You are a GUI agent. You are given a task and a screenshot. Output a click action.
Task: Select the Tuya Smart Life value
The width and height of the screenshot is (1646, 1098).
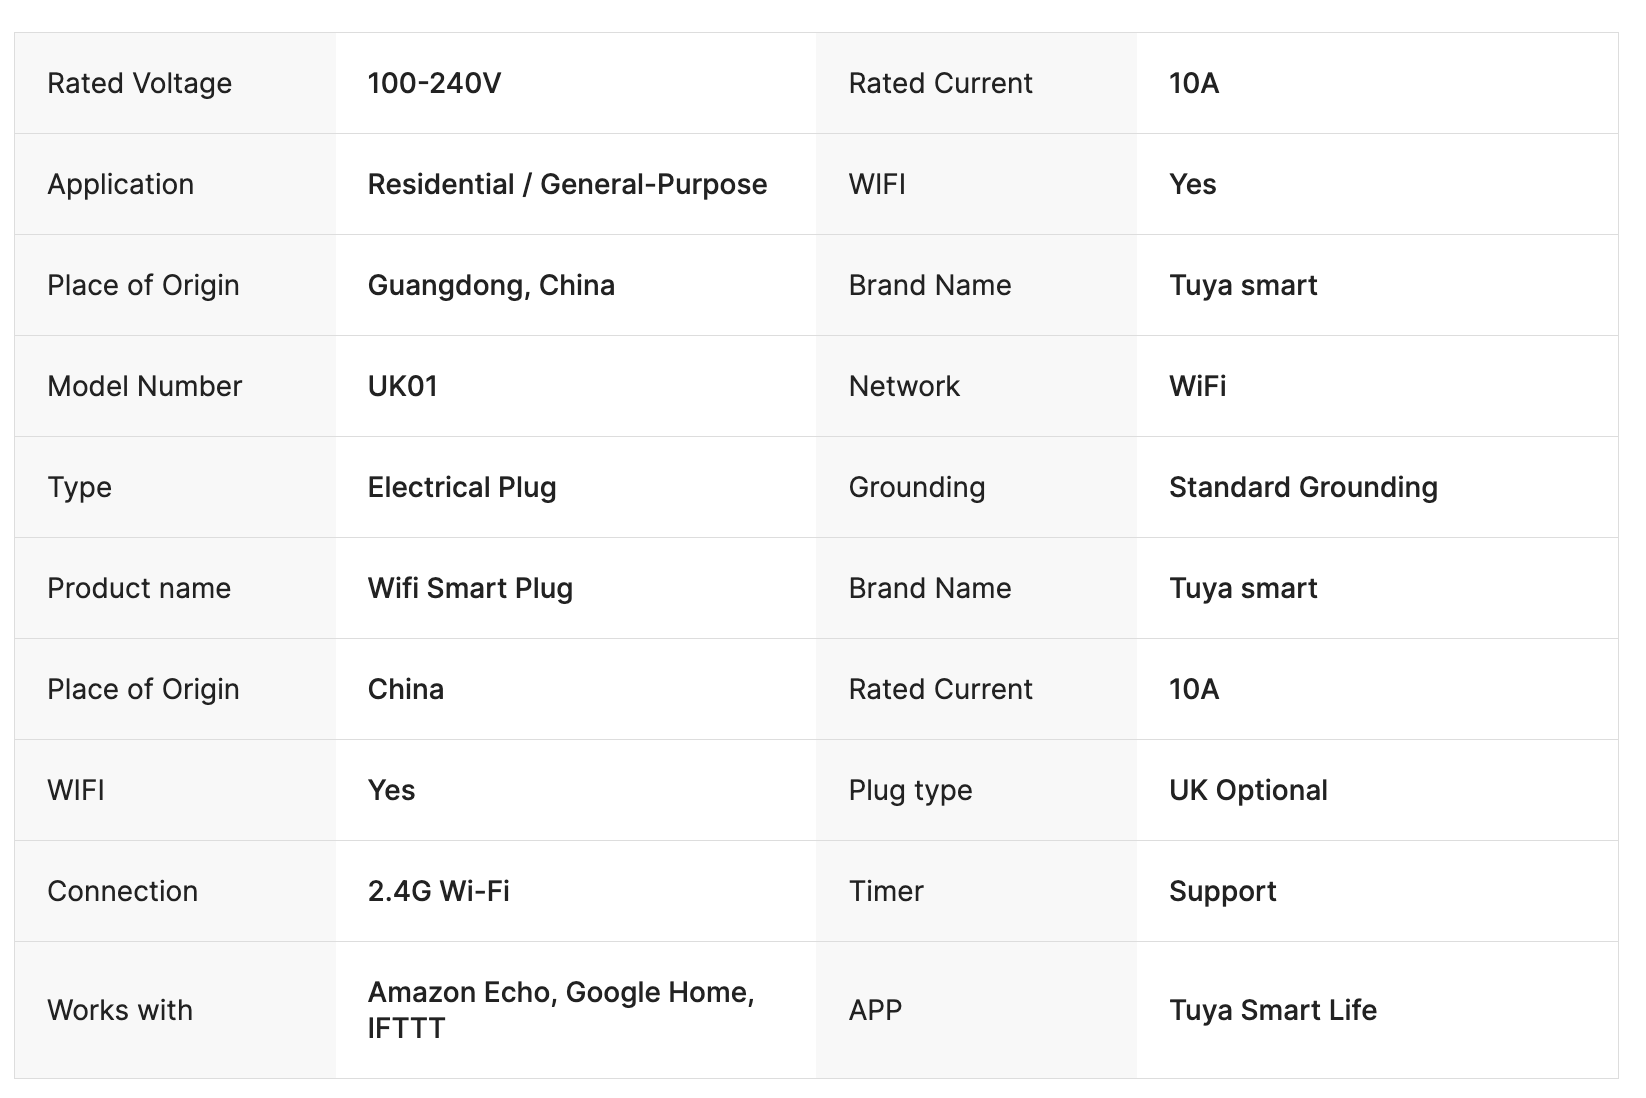pos(1272,1010)
